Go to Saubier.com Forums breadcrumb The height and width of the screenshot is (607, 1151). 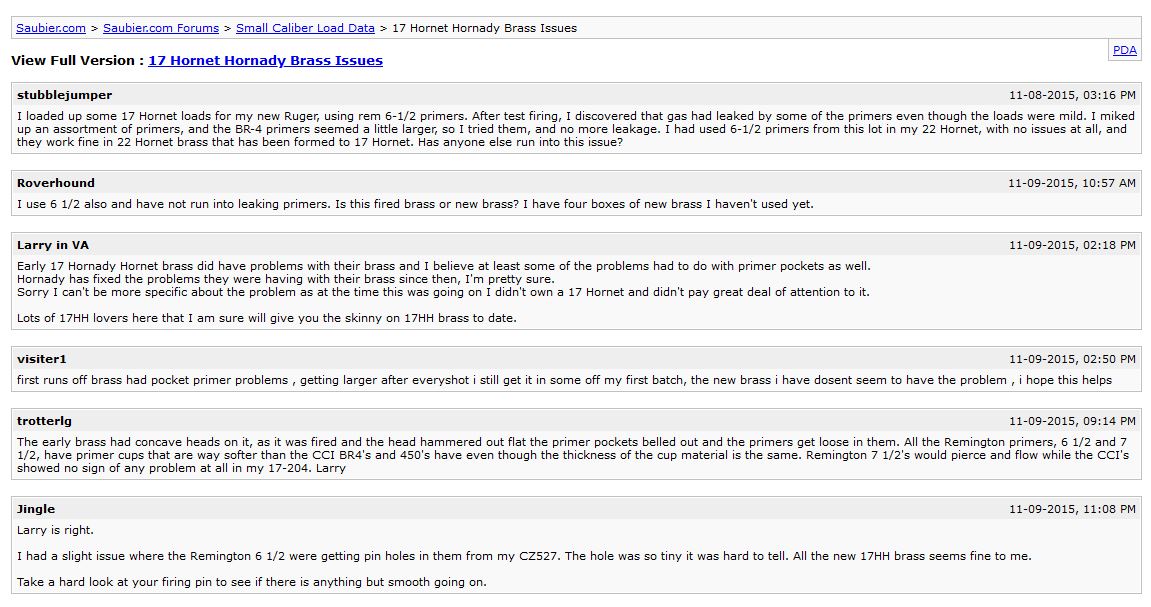[x=161, y=28]
